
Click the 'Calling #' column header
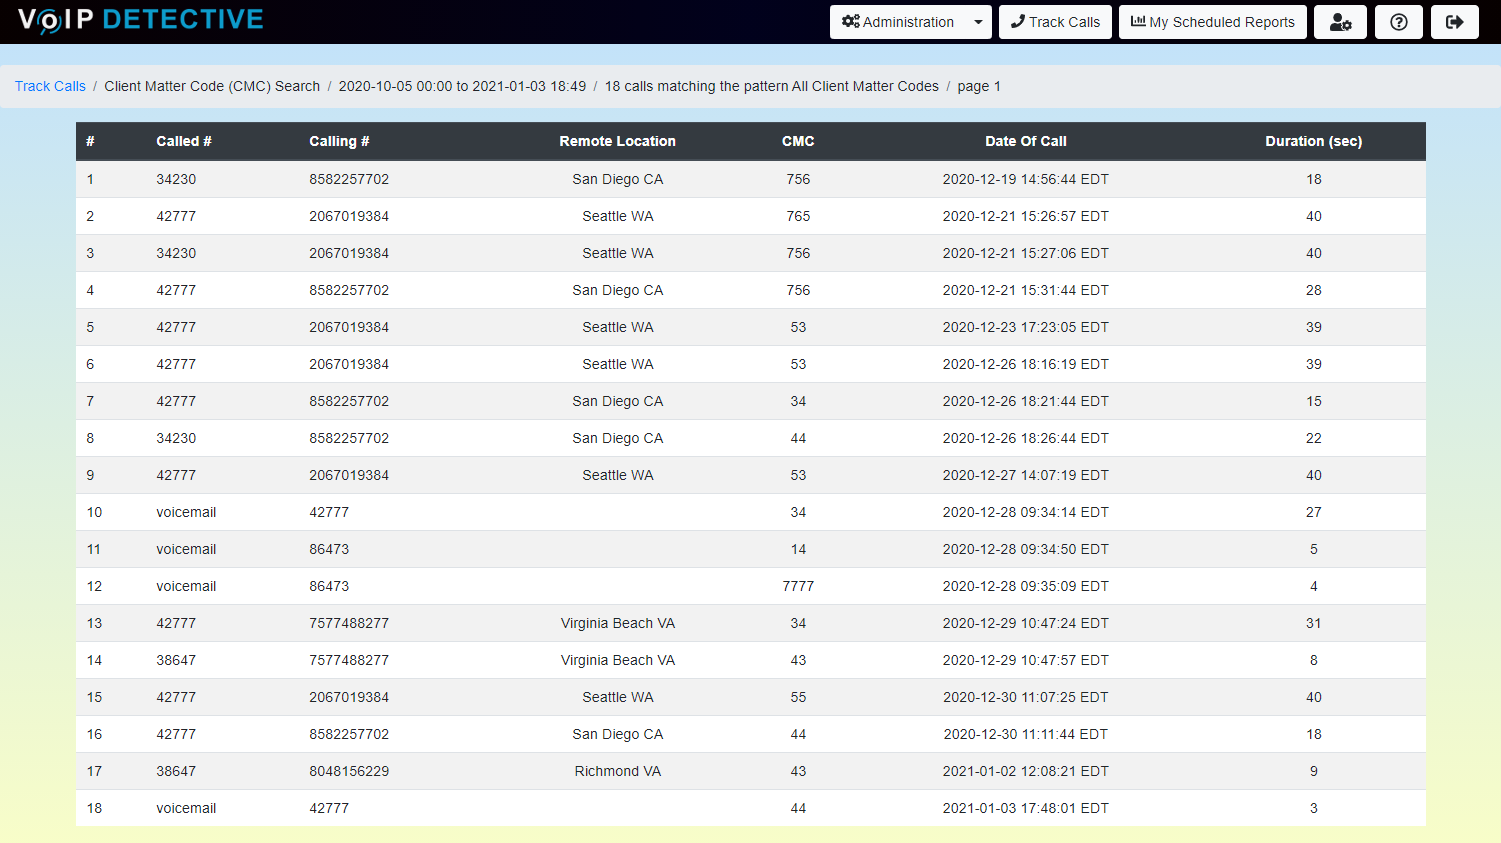click(339, 141)
